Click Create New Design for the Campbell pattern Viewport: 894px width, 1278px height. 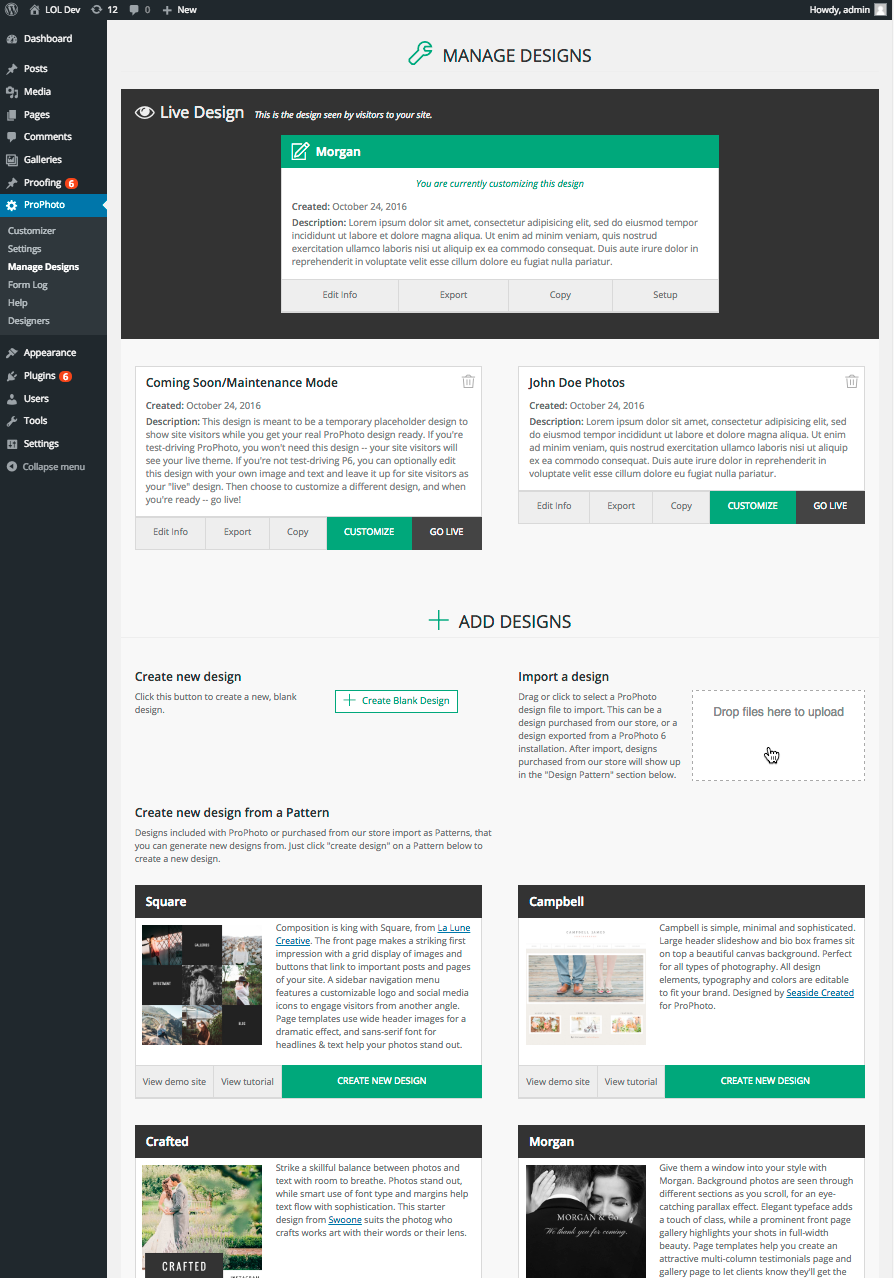click(x=765, y=1081)
